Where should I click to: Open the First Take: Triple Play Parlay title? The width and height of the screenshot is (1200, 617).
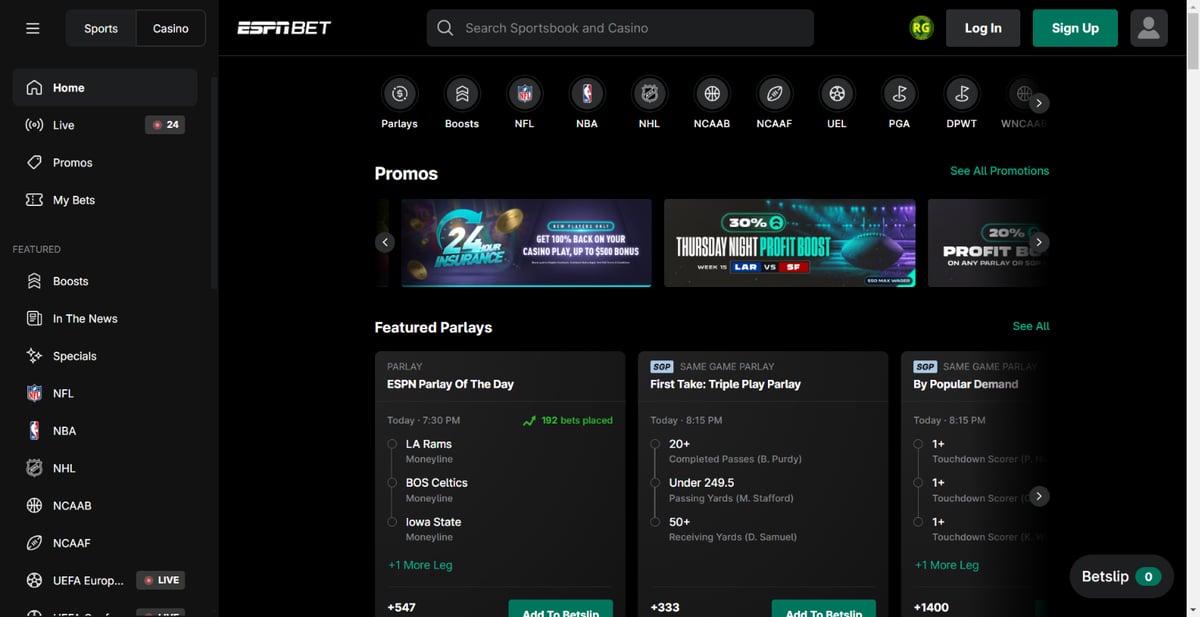[725, 384]
